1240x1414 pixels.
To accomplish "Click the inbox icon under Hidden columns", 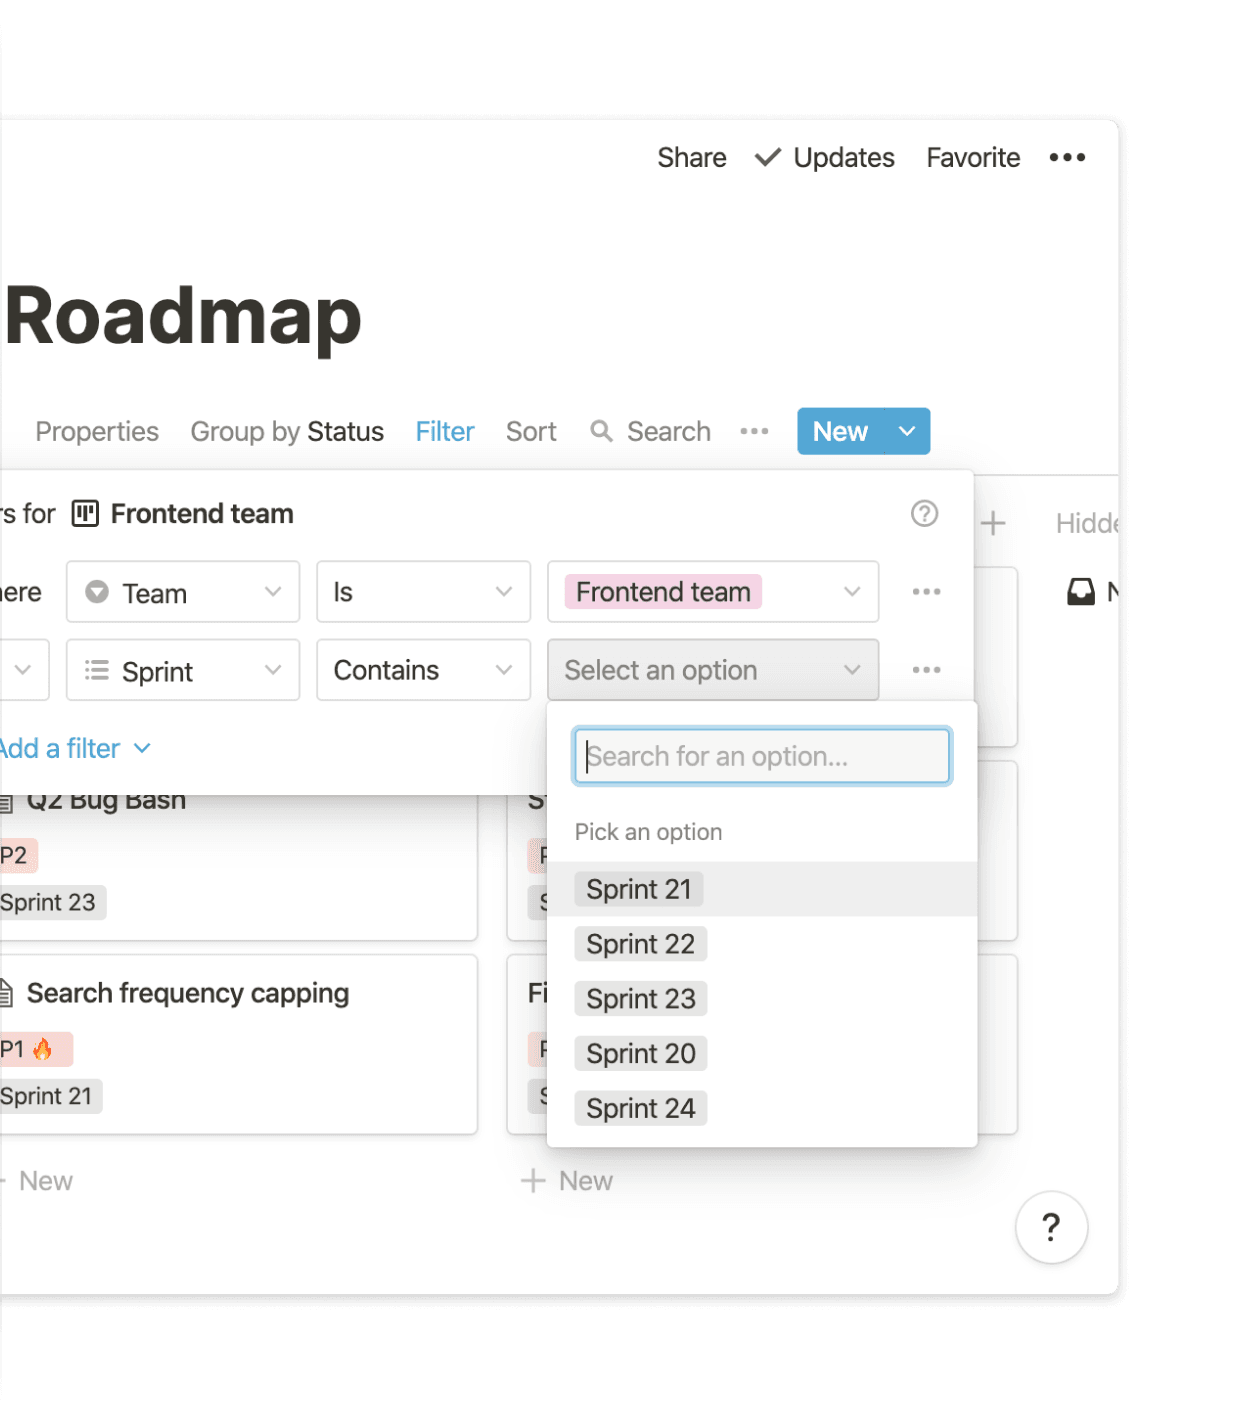I will (x=1081, y=592).
